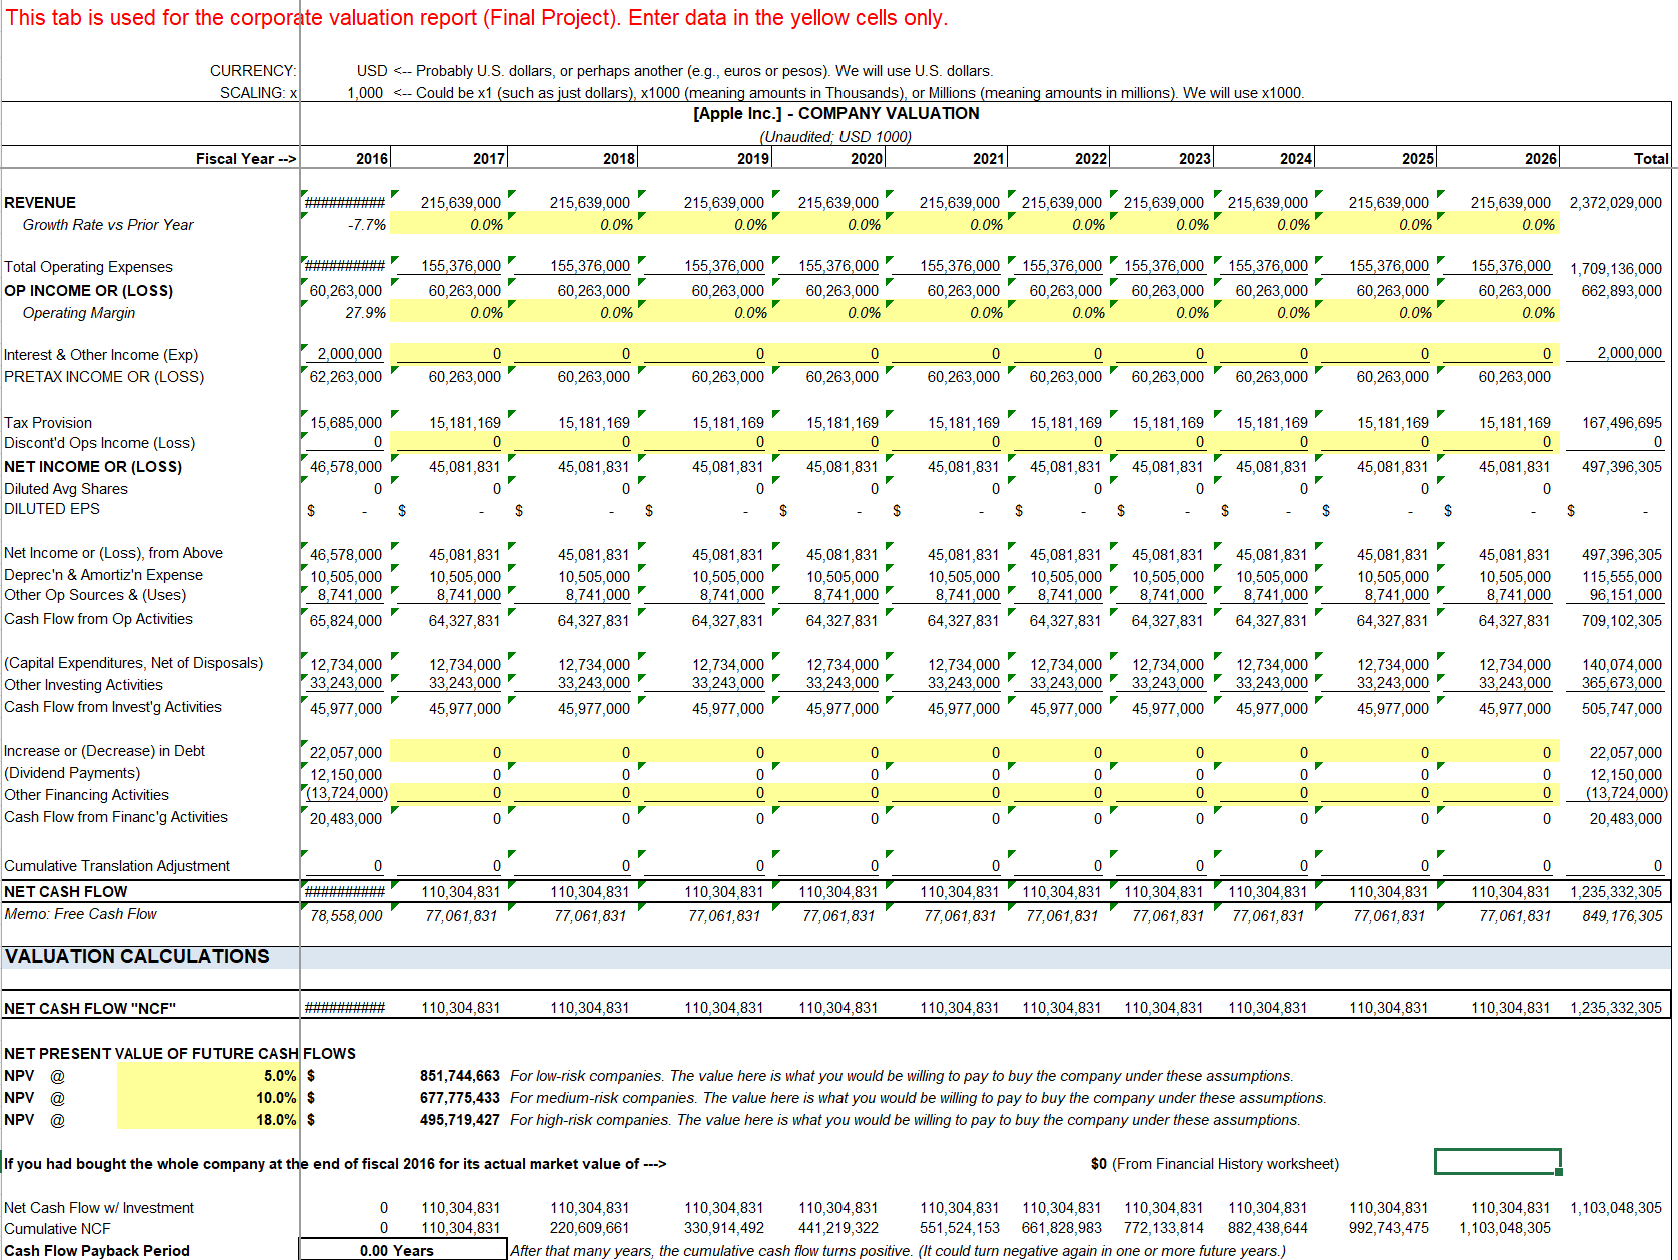Image resolution: width=1678 pixels, height=1260 pixels.
Task: Select 2020 Discont'd Ops Income yellow cell
Action: point(828,442)
